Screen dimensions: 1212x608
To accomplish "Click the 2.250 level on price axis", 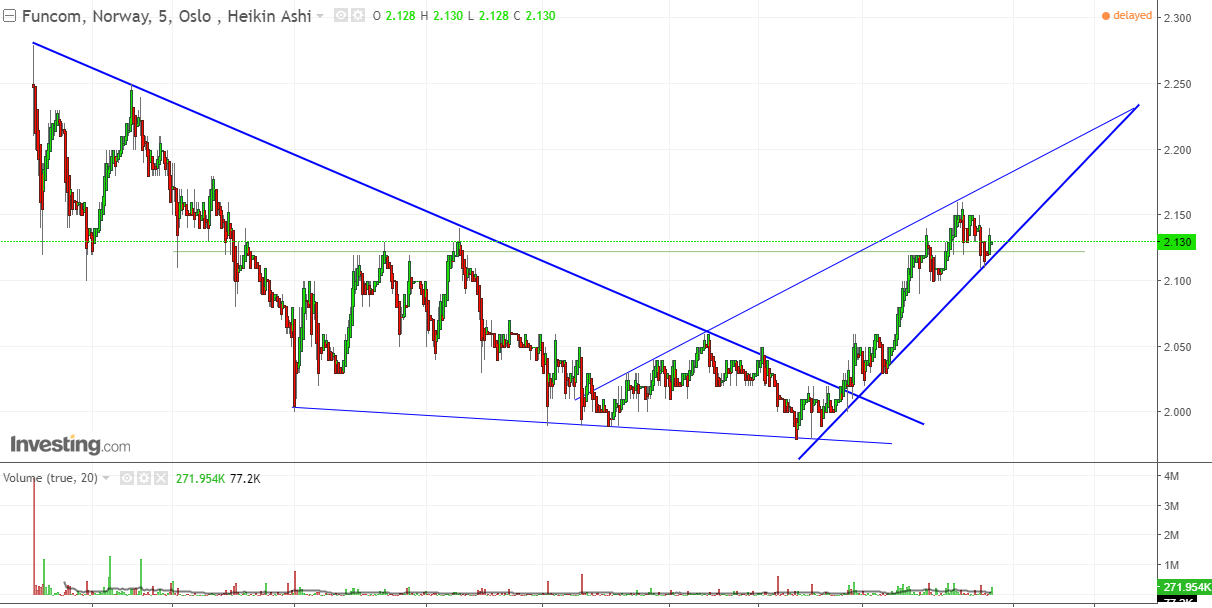I will (x=1179, y=85).
